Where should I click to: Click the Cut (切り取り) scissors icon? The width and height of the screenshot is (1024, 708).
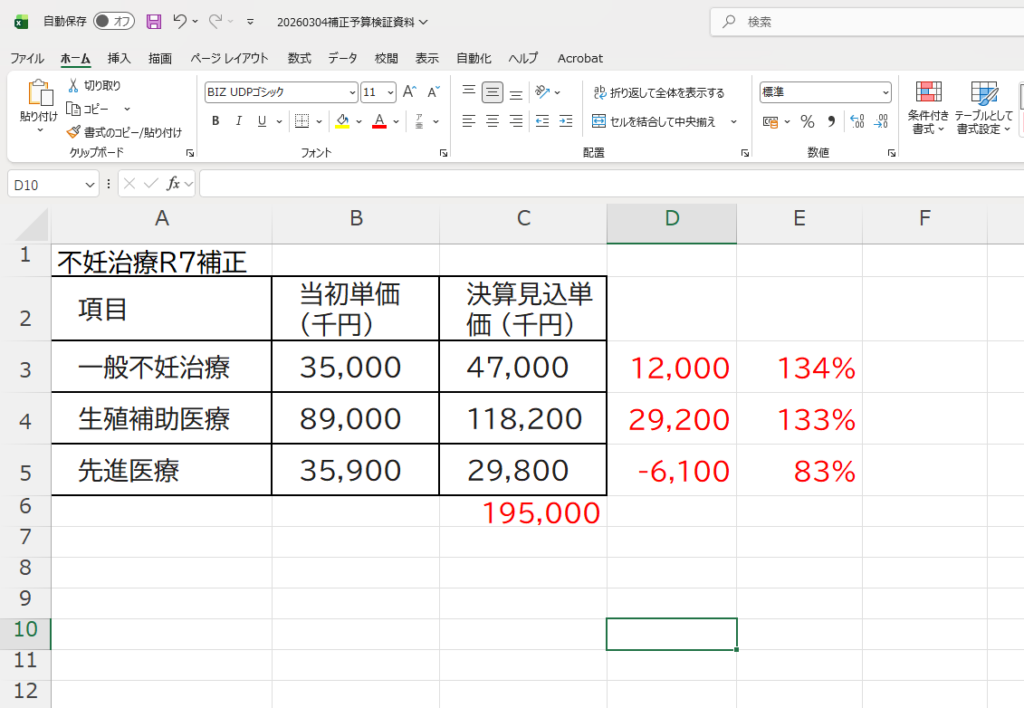(x=73, y=86)
